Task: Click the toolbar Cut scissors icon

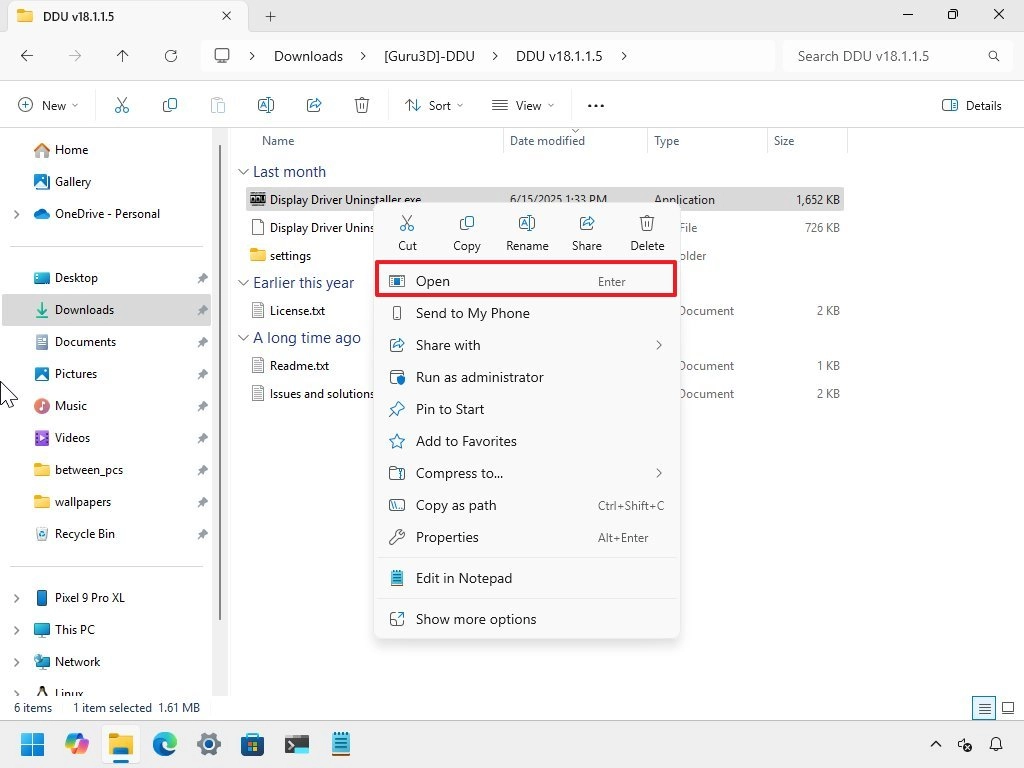Action: pos(121,105)
